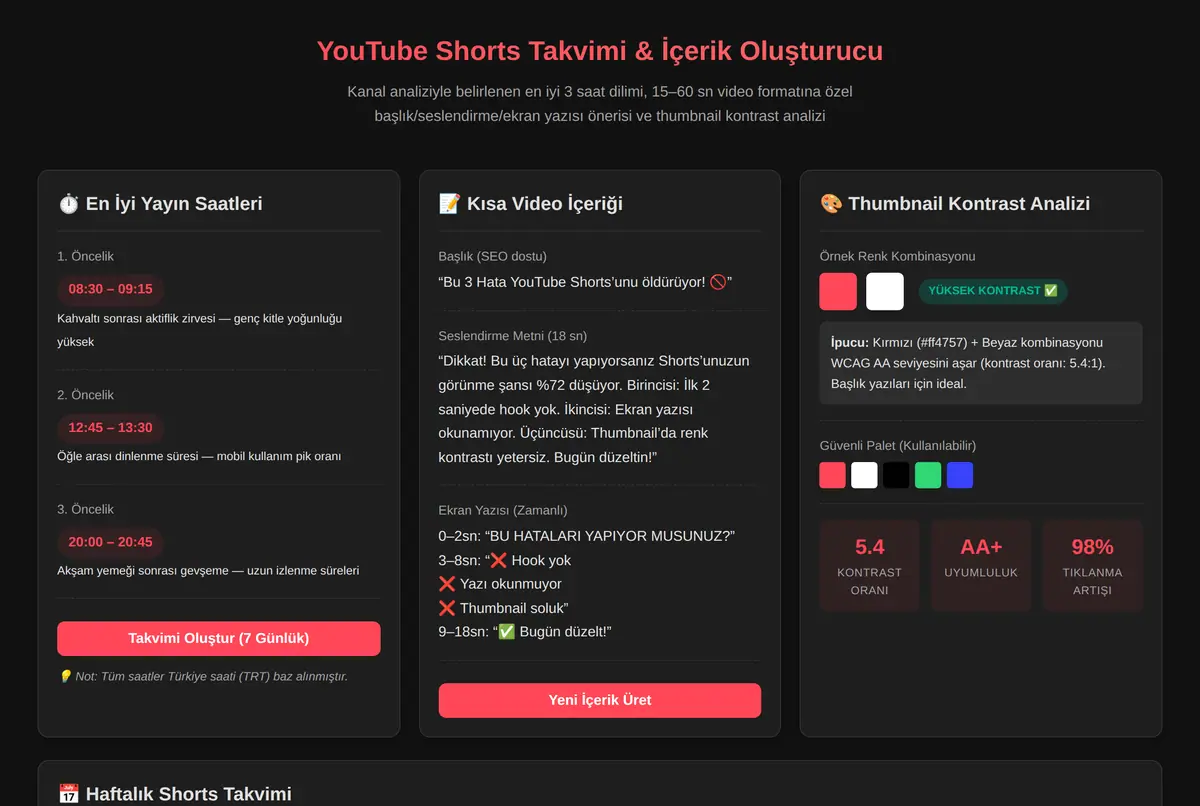
Task: Click the prohibited sign emoji in the title
Action: (x=718, y=282)
